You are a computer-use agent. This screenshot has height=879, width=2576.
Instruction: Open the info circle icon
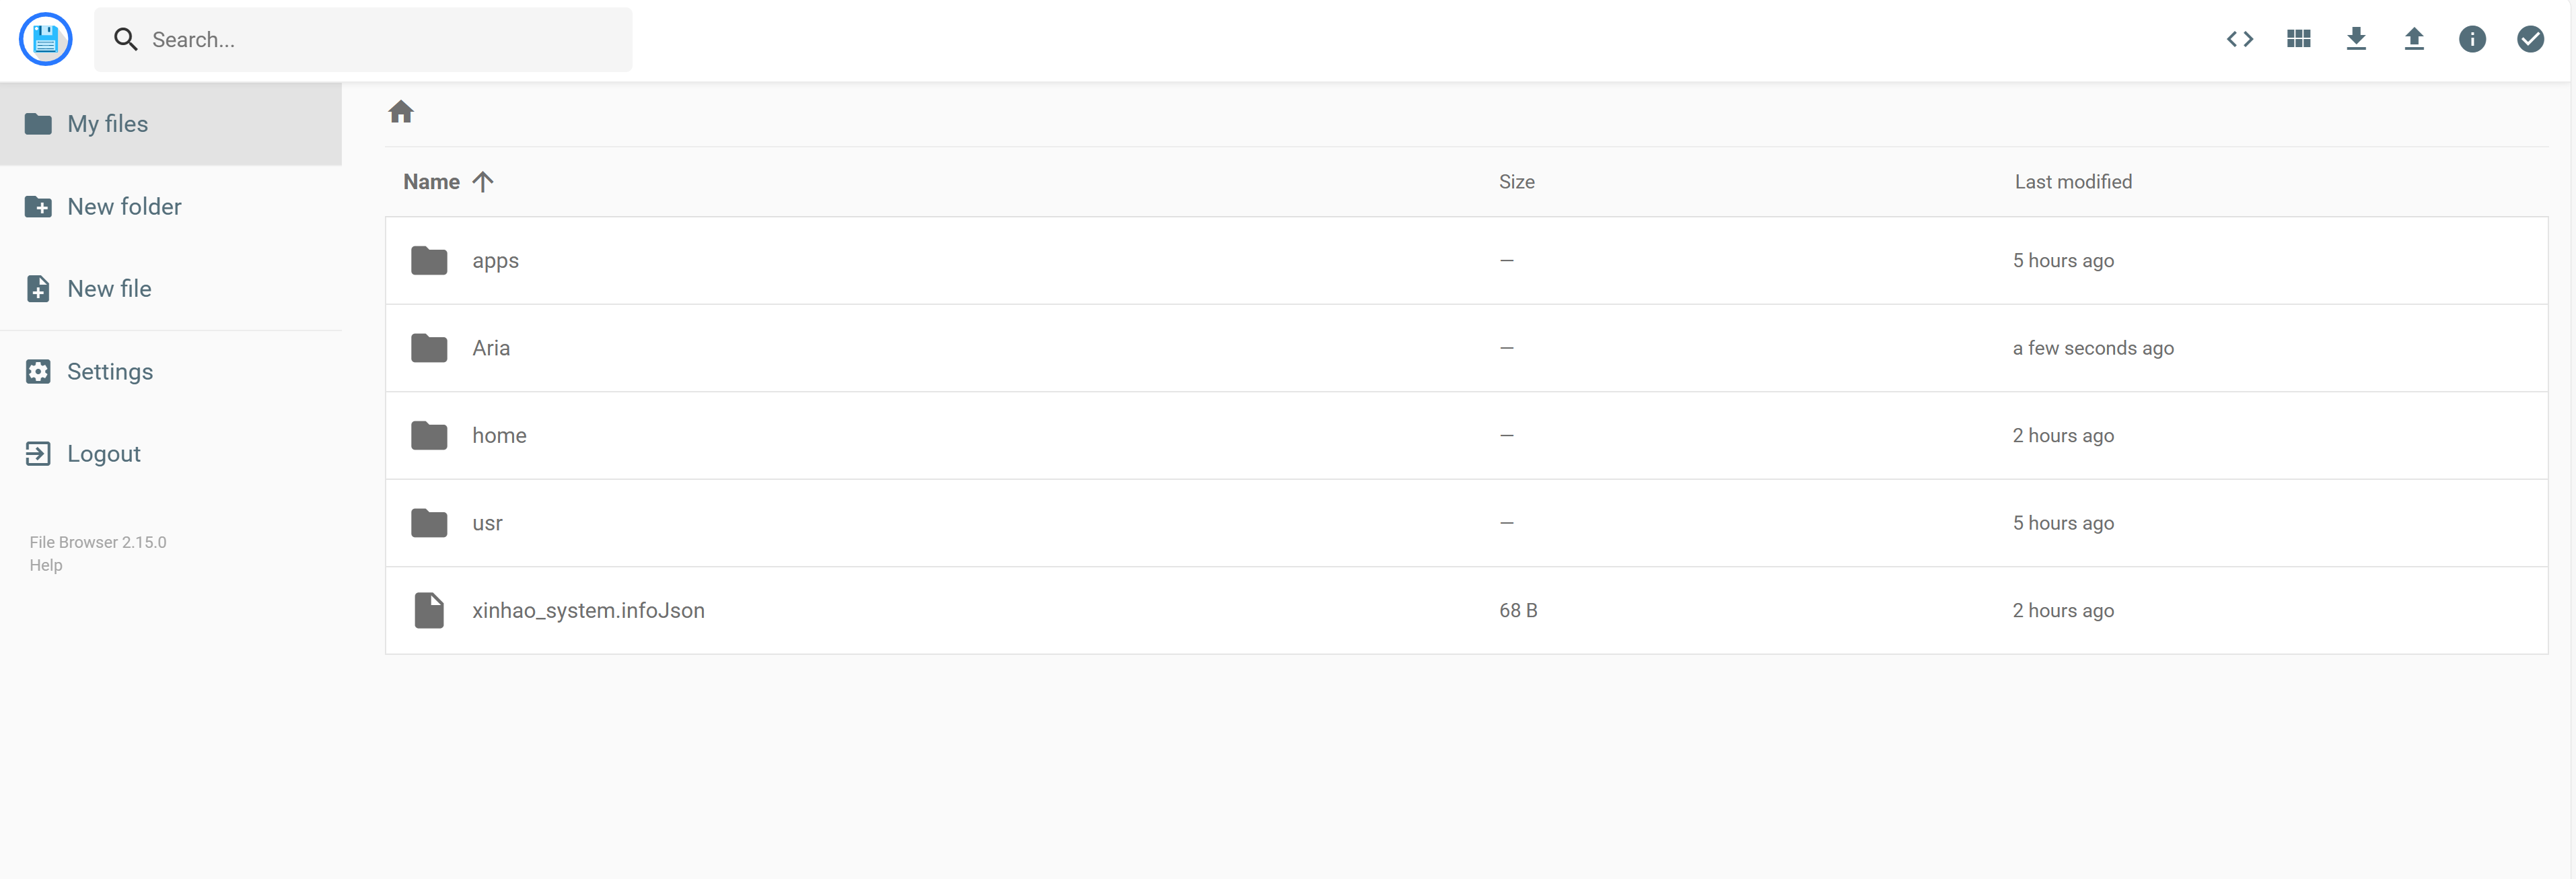tap(2471, 39)
